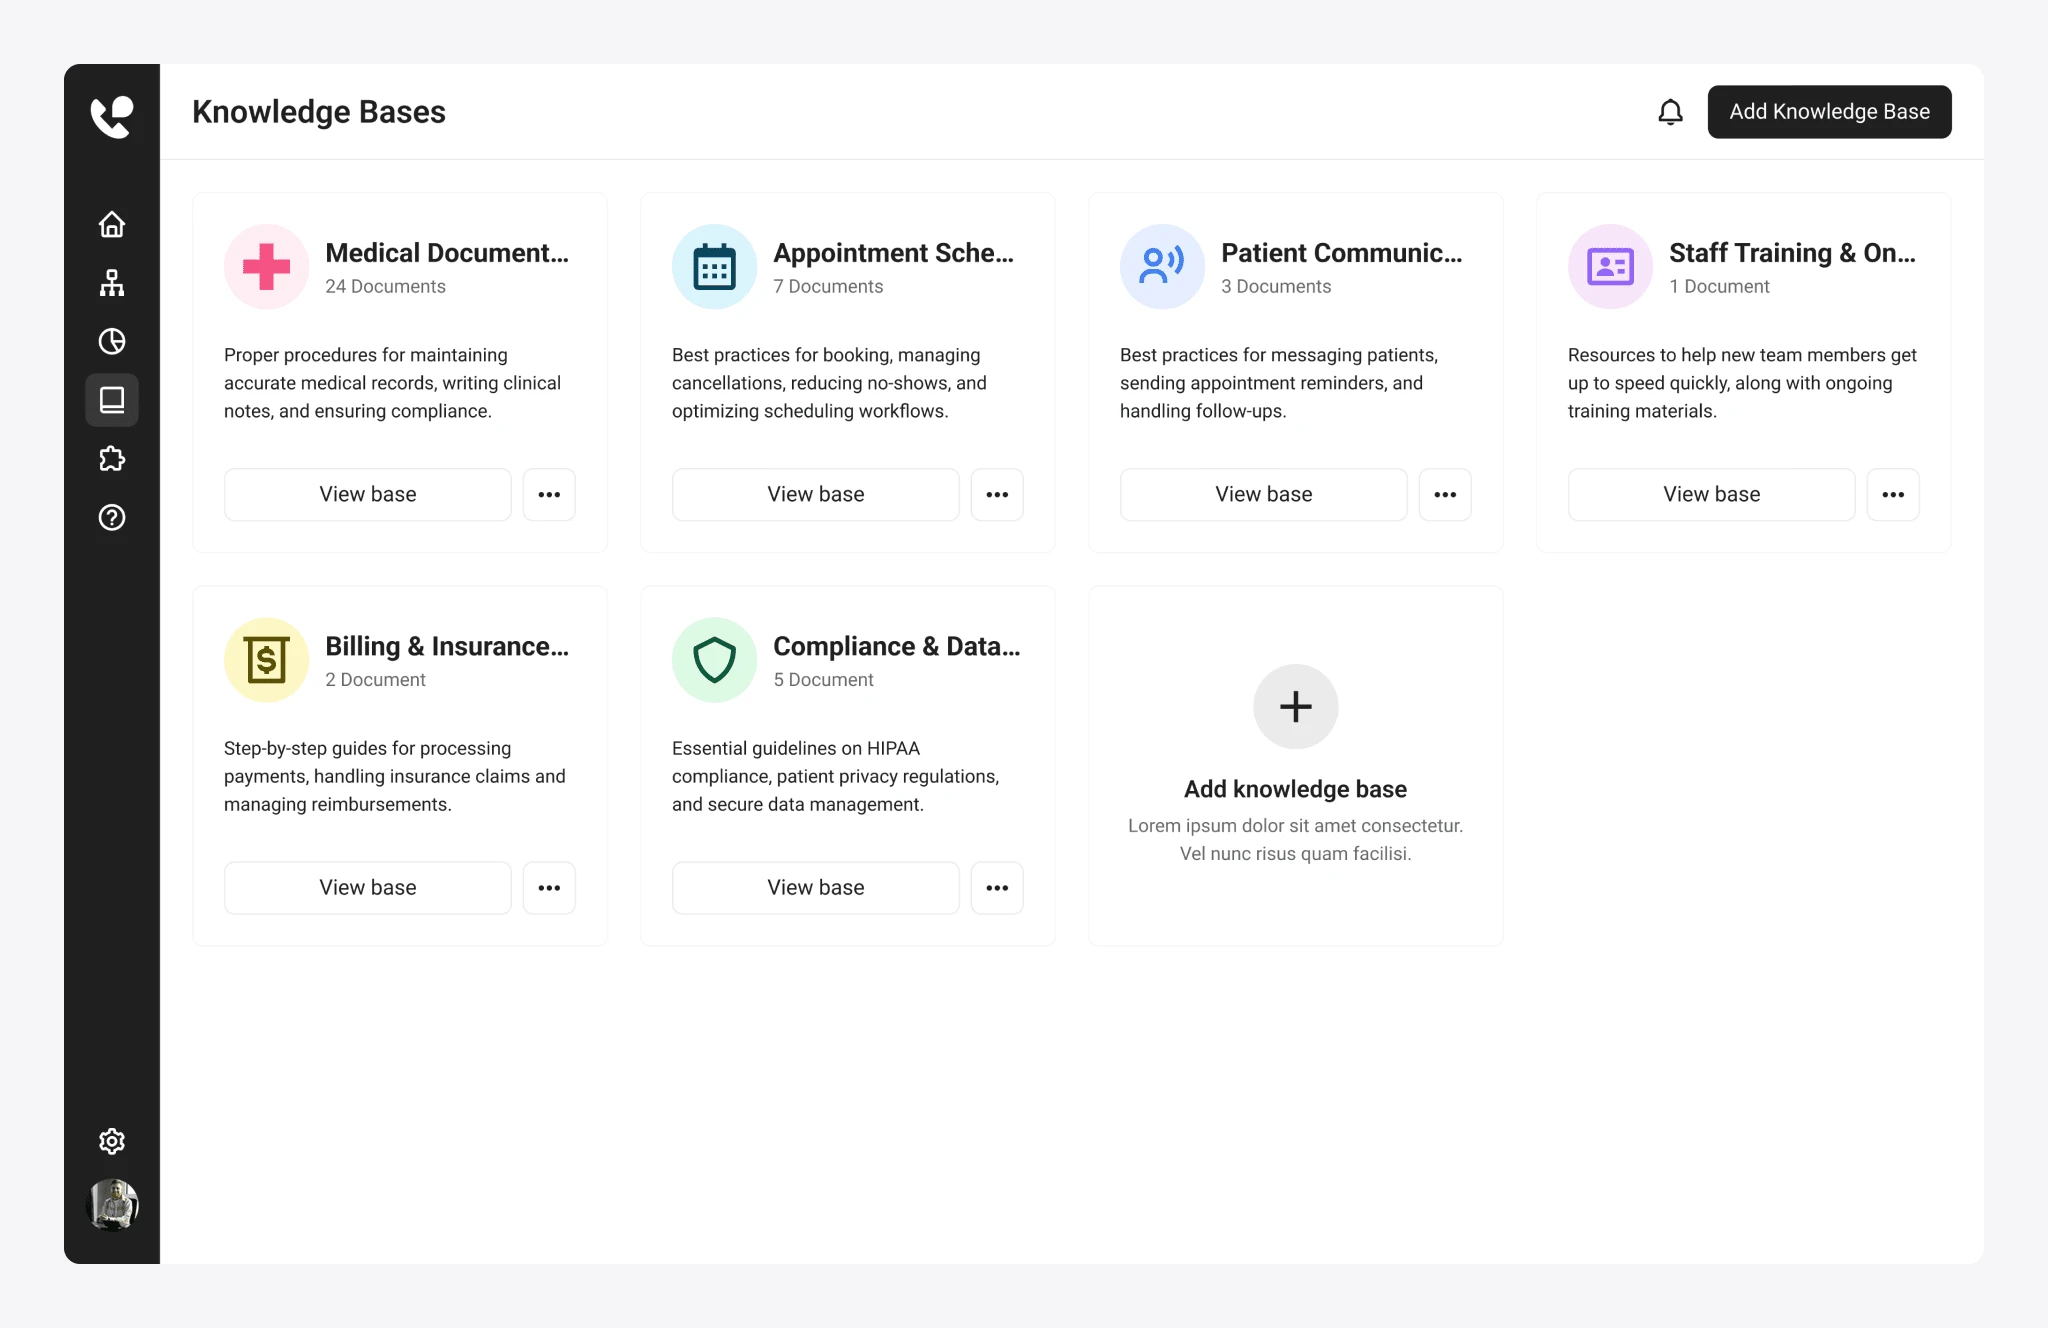View base for Billing & Insurance
The width and height of the screenshot is (2048, 1328).
(367, 888)
